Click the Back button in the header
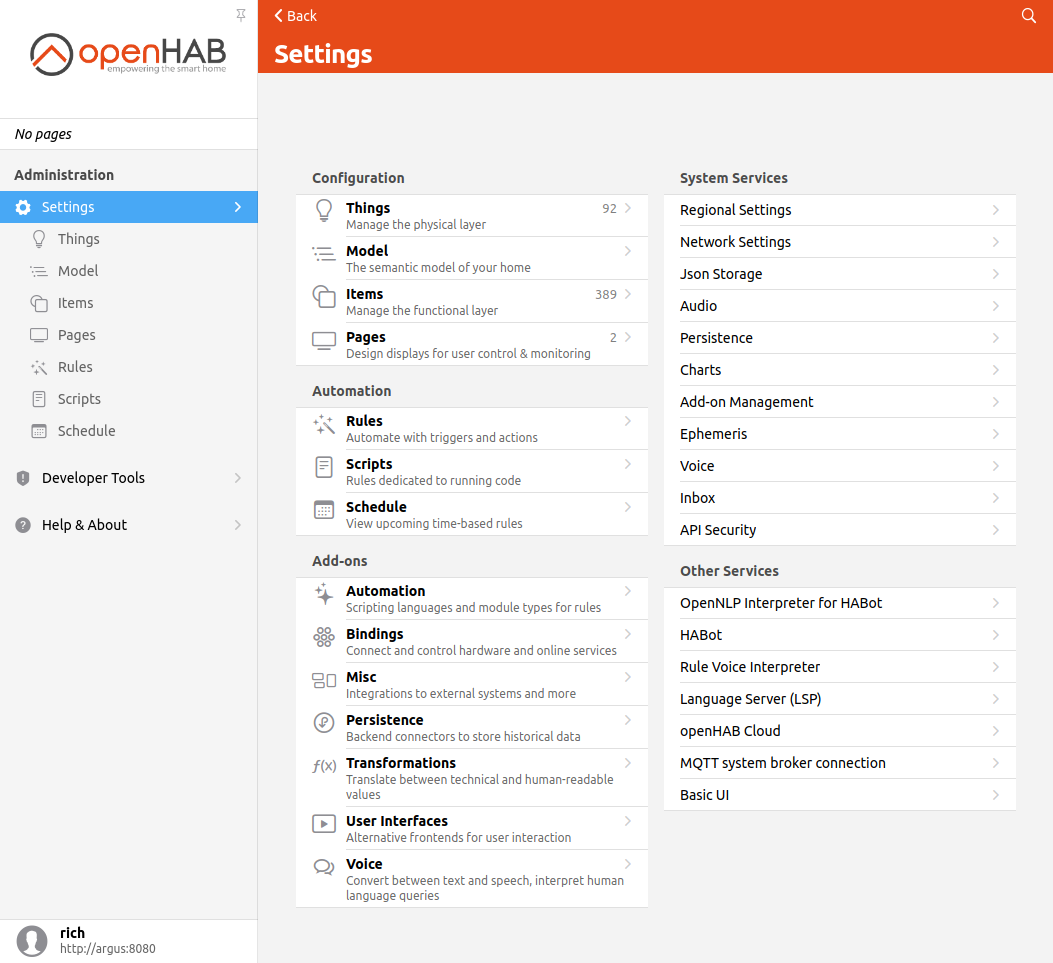Screen dimensions: 1053x963 (x=294, y=16)
